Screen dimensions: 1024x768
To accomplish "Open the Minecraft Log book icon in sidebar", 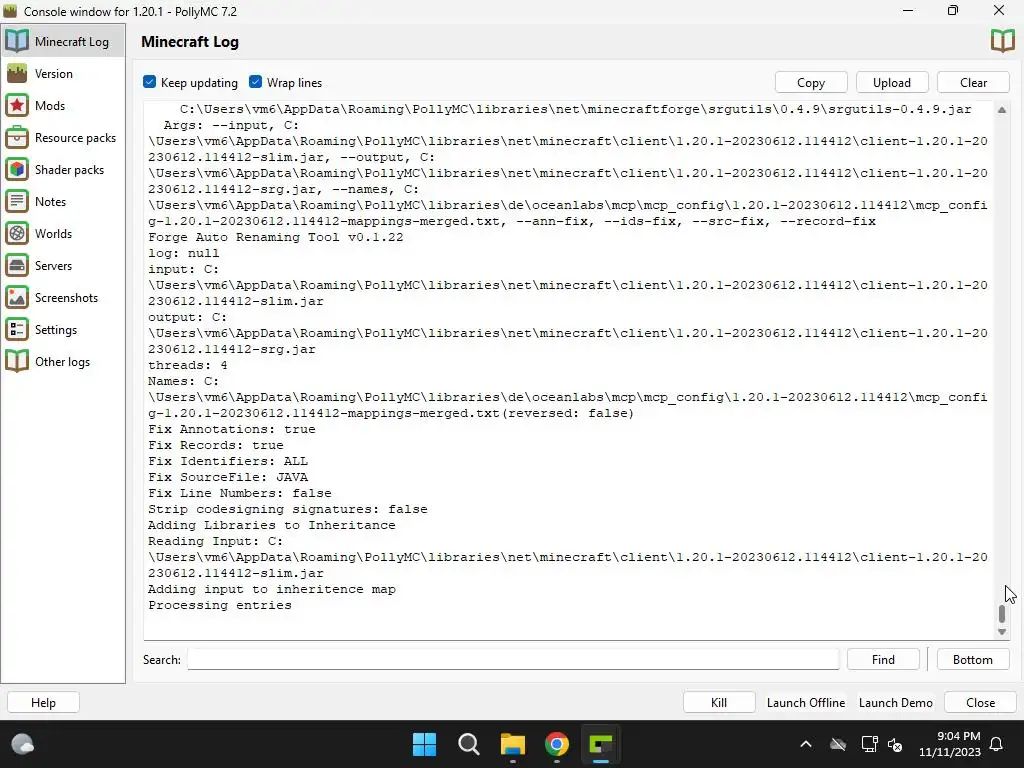I will click(17, 41).
